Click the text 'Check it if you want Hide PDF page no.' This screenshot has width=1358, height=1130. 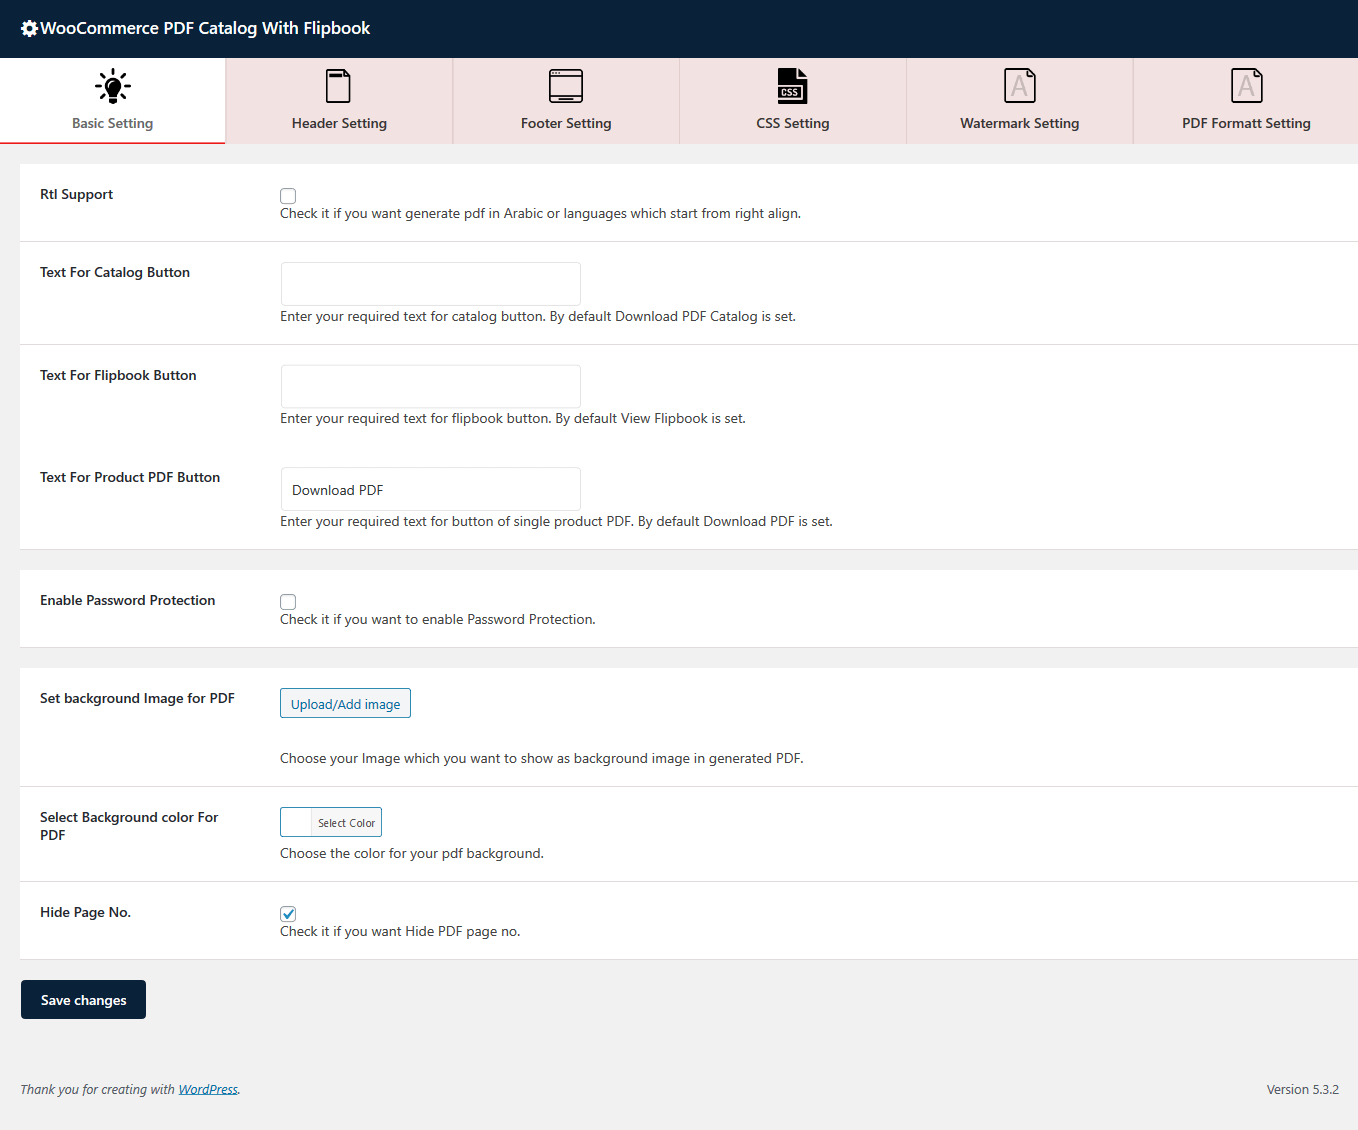coord(400,931)
